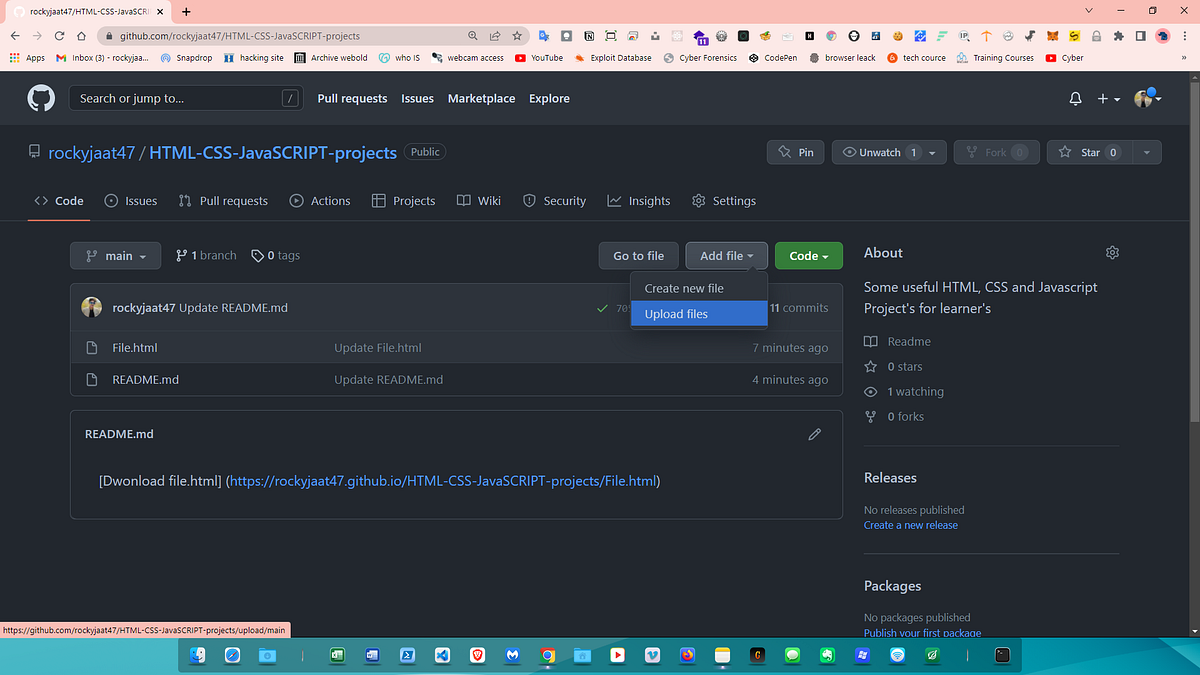
Task: Expand the Star options caret
Action: coord(1146,152)
